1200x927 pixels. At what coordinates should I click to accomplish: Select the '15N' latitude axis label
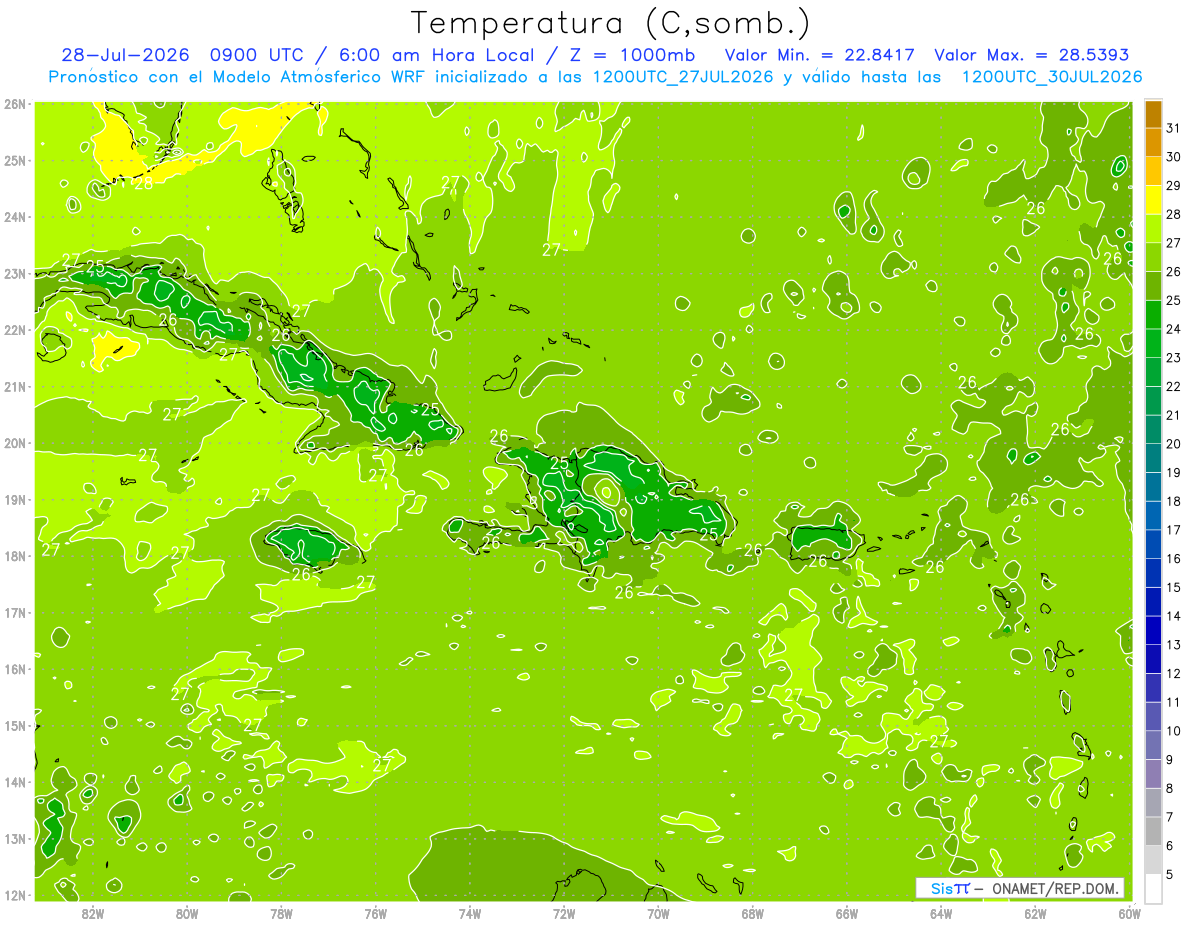click(15, 725)
